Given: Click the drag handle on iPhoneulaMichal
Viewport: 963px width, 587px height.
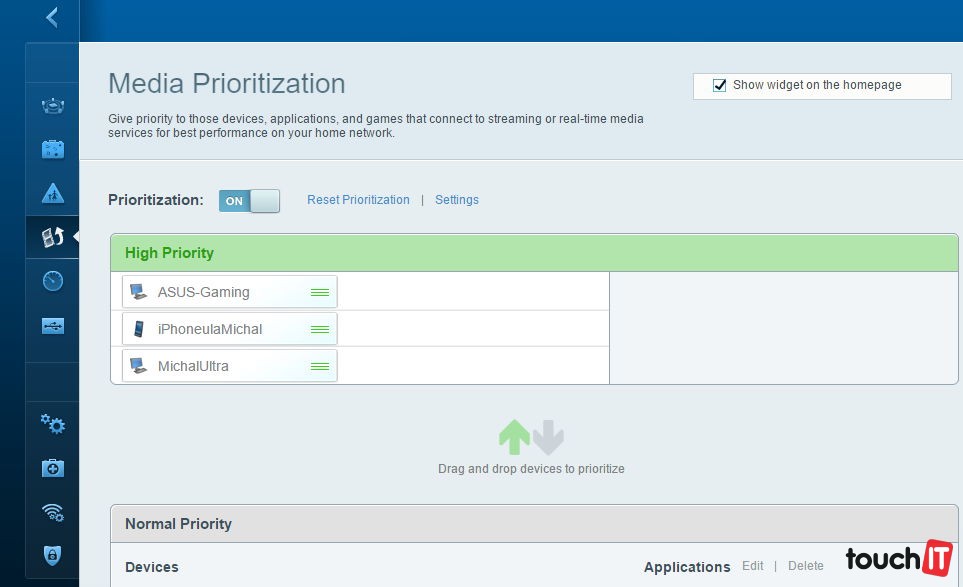Looking at the screenshot, I should click(x=320, y=329).
